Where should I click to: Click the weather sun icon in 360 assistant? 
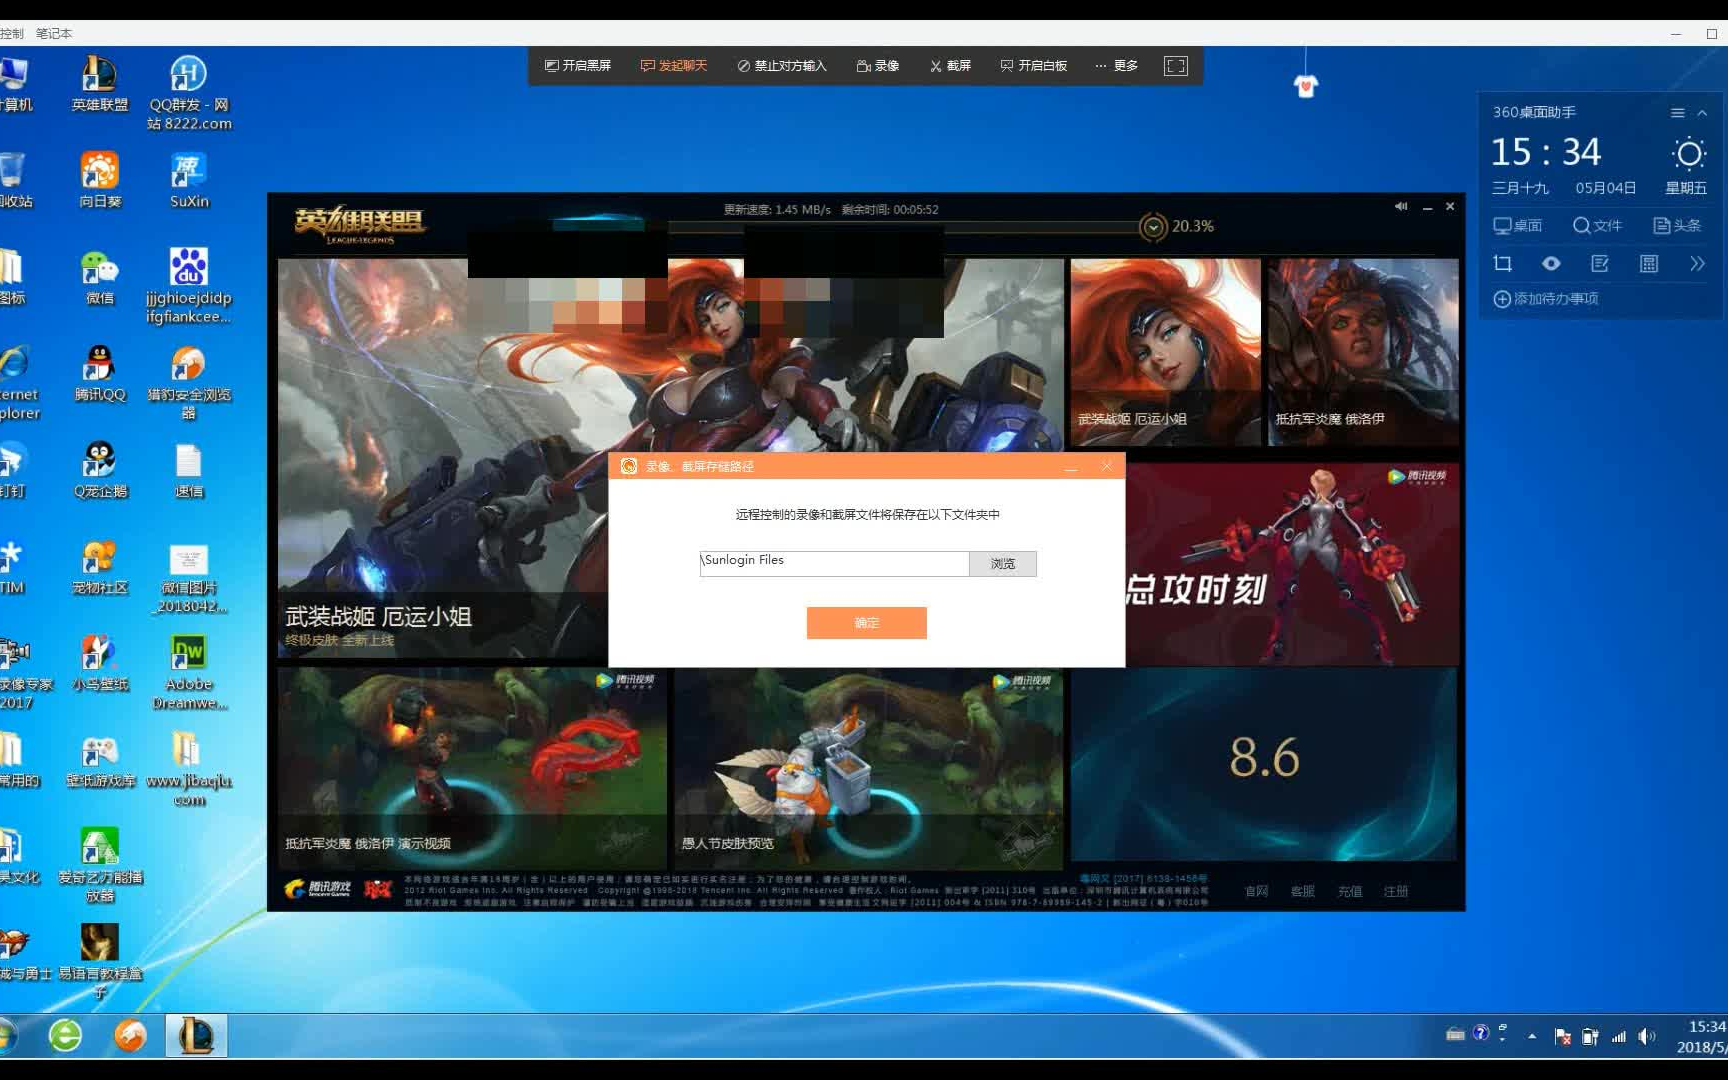1689,154
